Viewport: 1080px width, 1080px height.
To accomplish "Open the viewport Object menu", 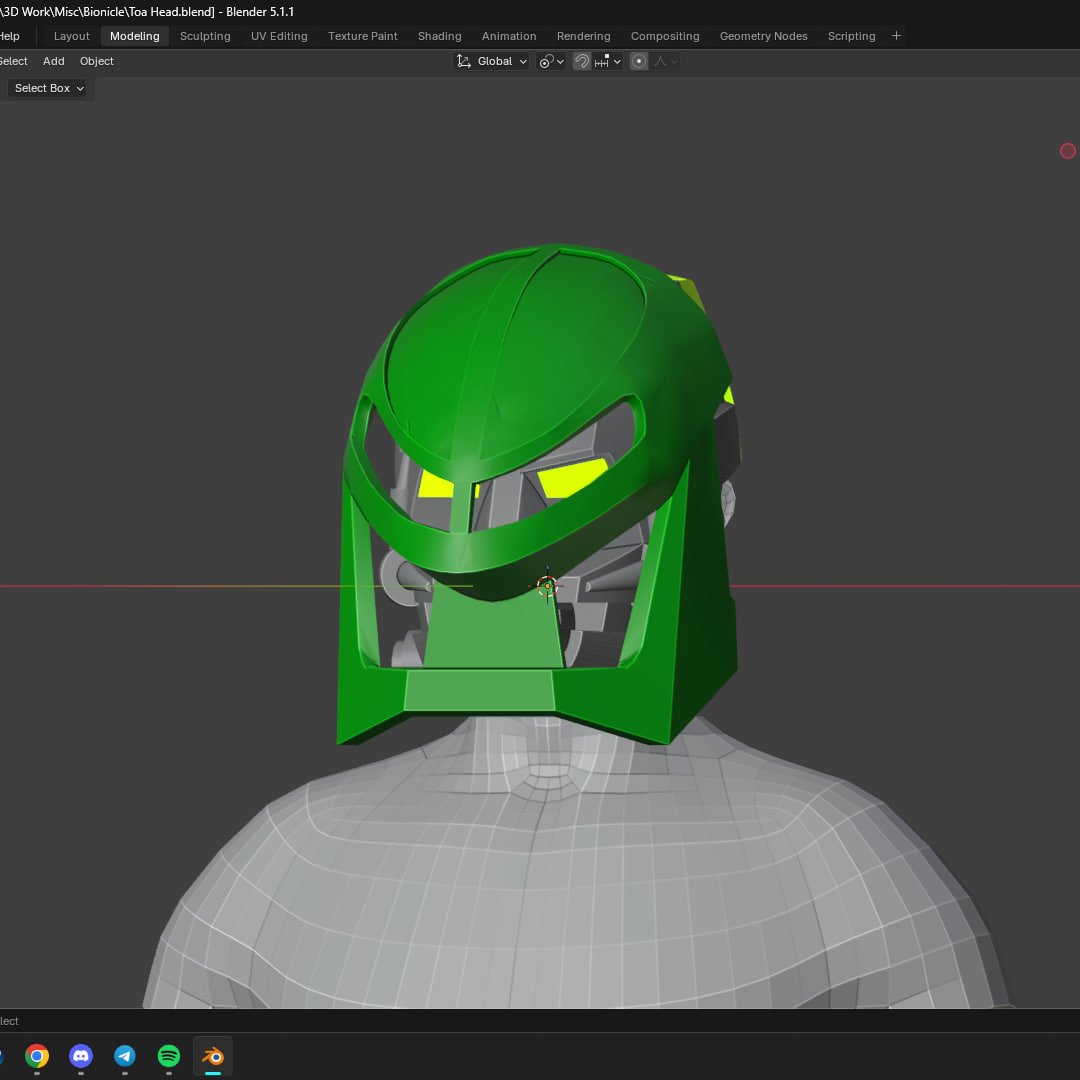I will pyautogui.click(x=96, y=61).
